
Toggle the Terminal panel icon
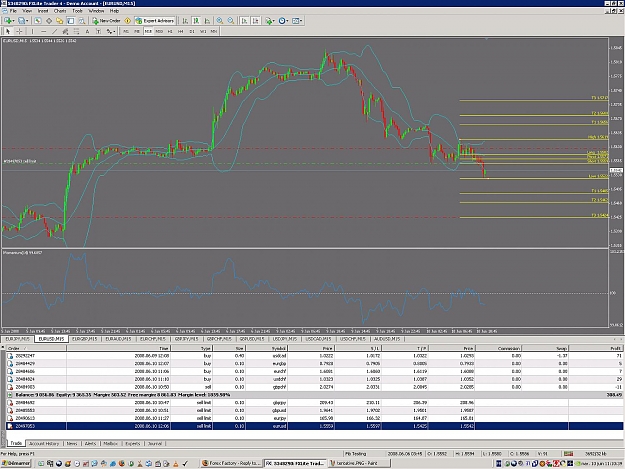[71, 21]
